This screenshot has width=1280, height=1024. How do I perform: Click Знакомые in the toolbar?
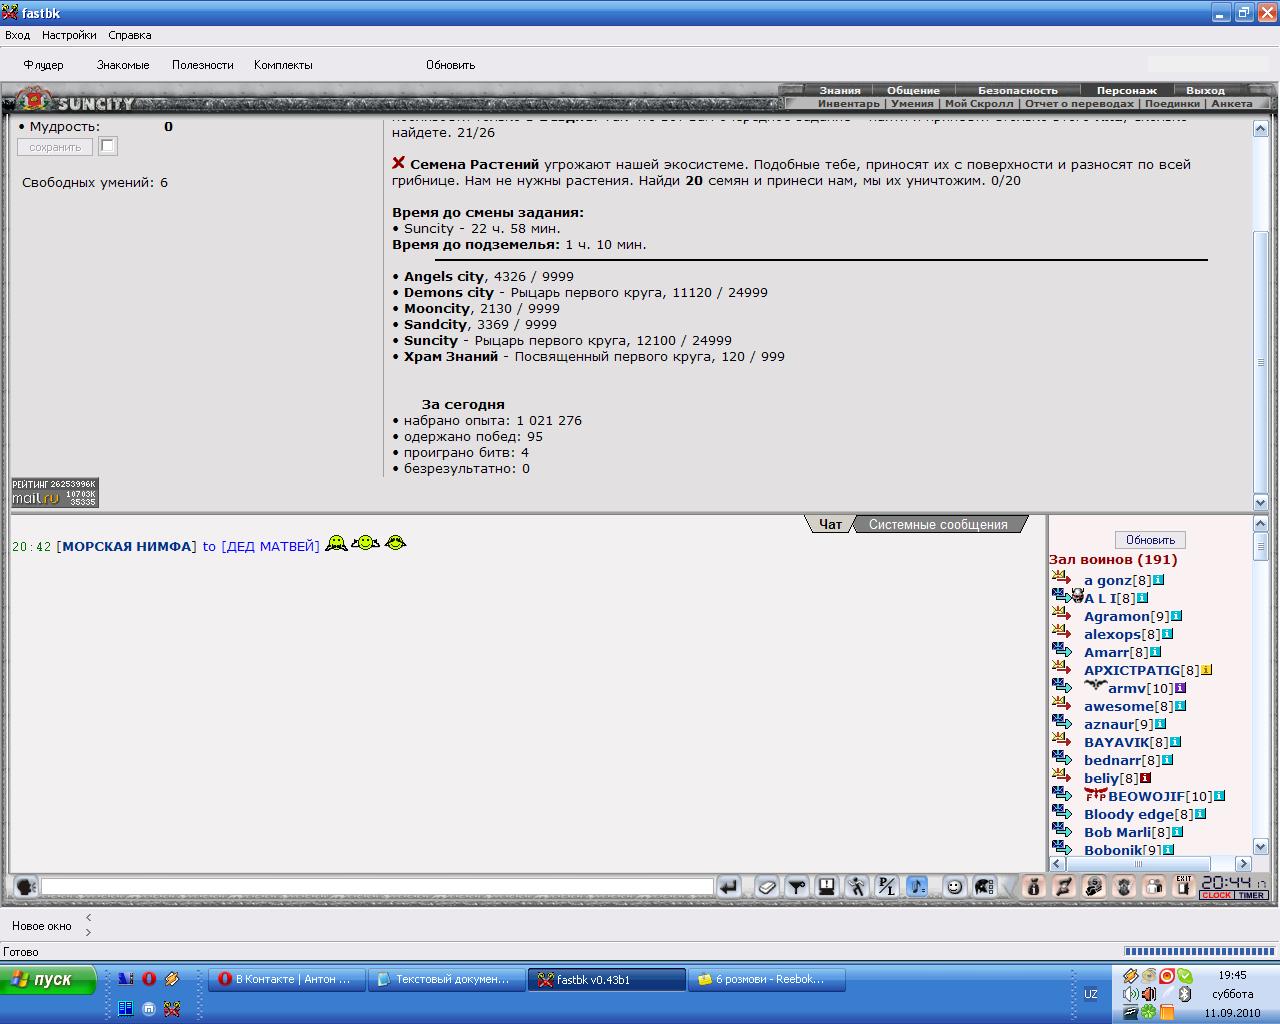coord(123,65)
